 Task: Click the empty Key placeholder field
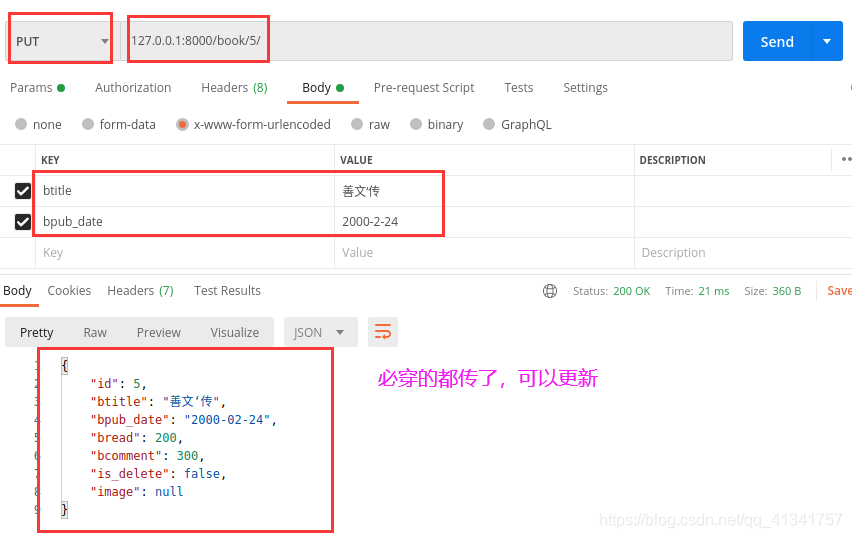tap(185, 253)
